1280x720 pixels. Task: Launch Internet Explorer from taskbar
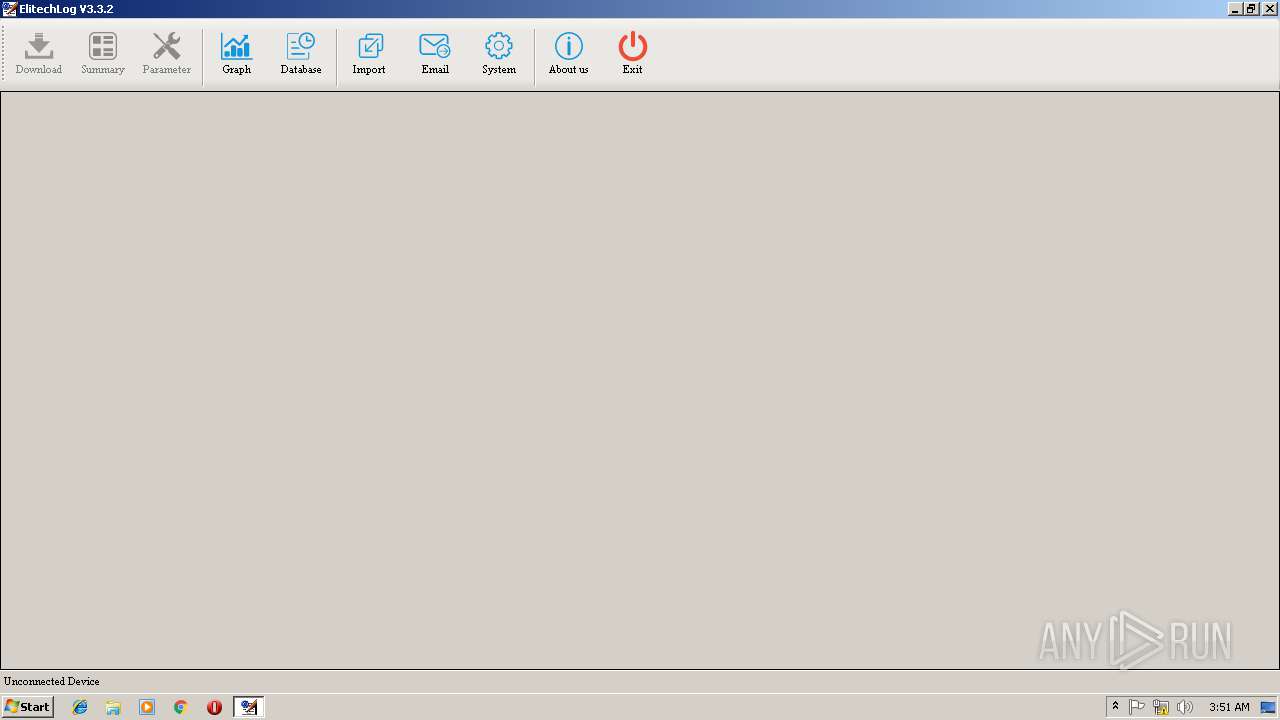(80, 707)
